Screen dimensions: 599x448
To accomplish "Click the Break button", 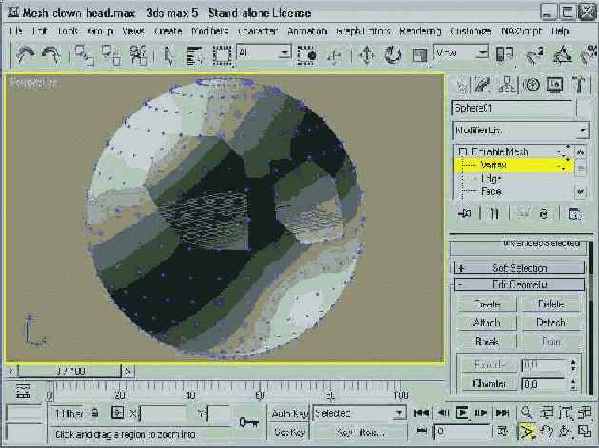I will coord(487,341).
